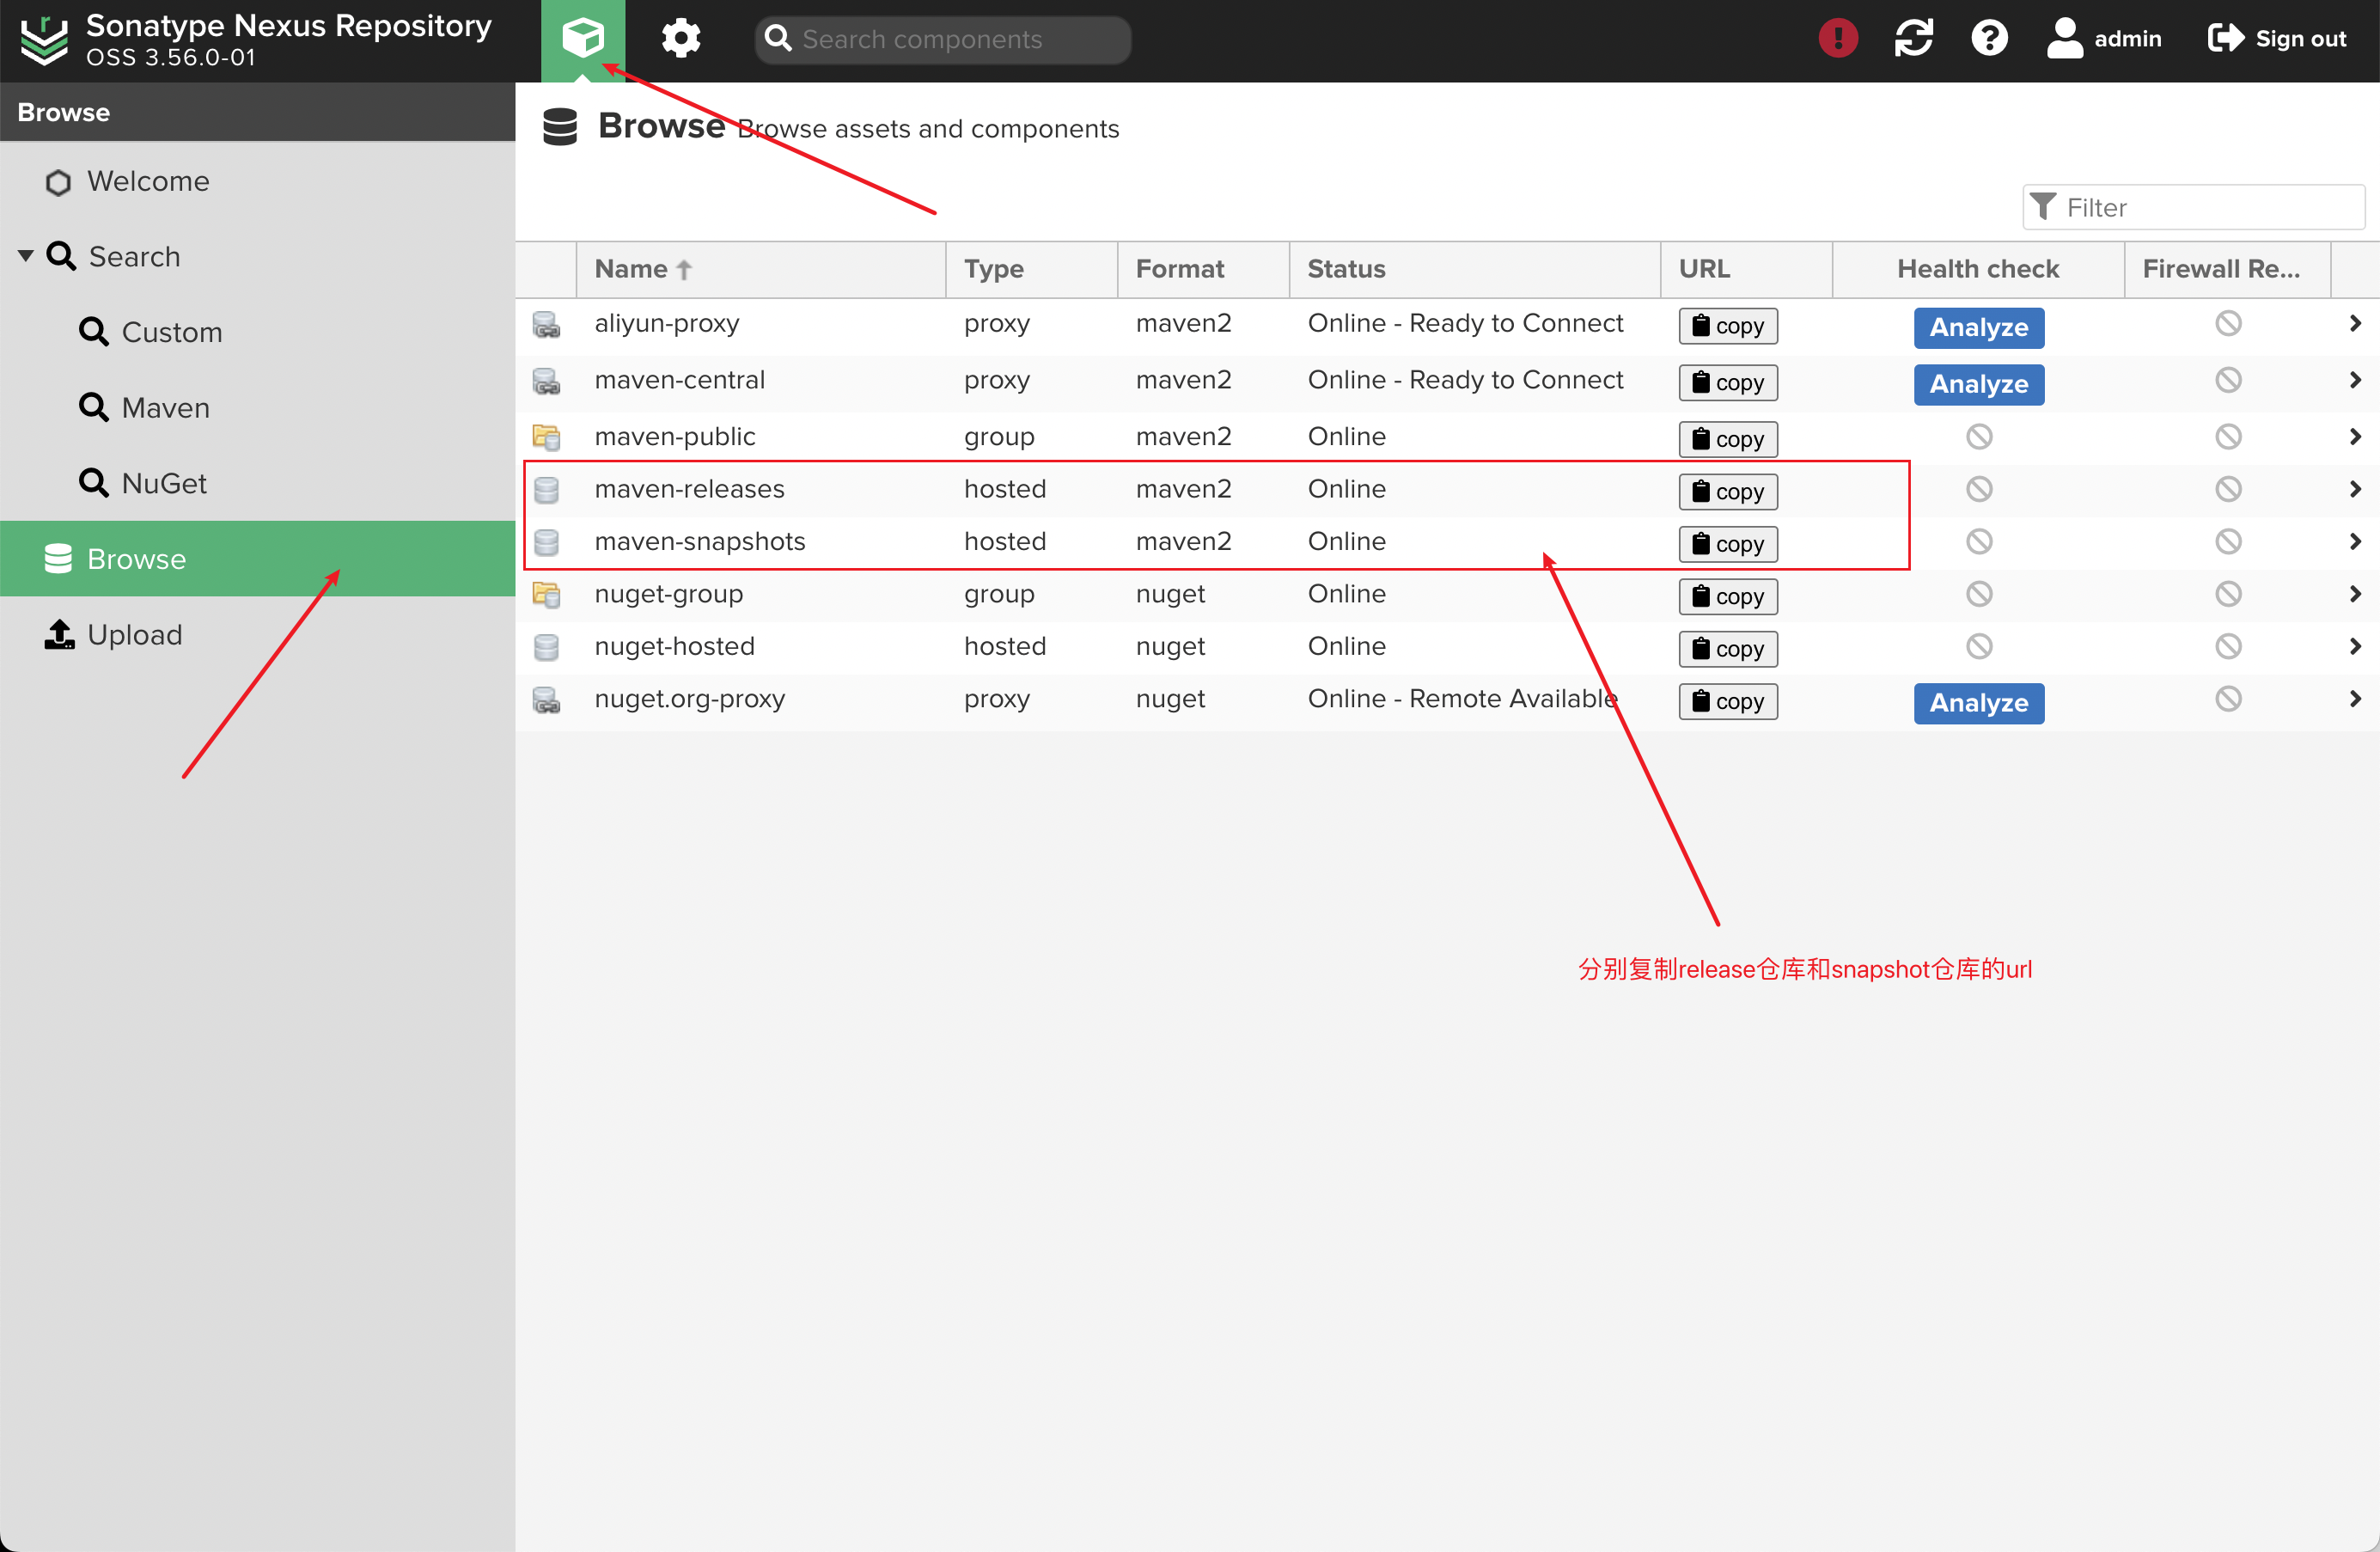Open nuget-hosted row chevron

pyautogui.click(x=2355, y=646)
